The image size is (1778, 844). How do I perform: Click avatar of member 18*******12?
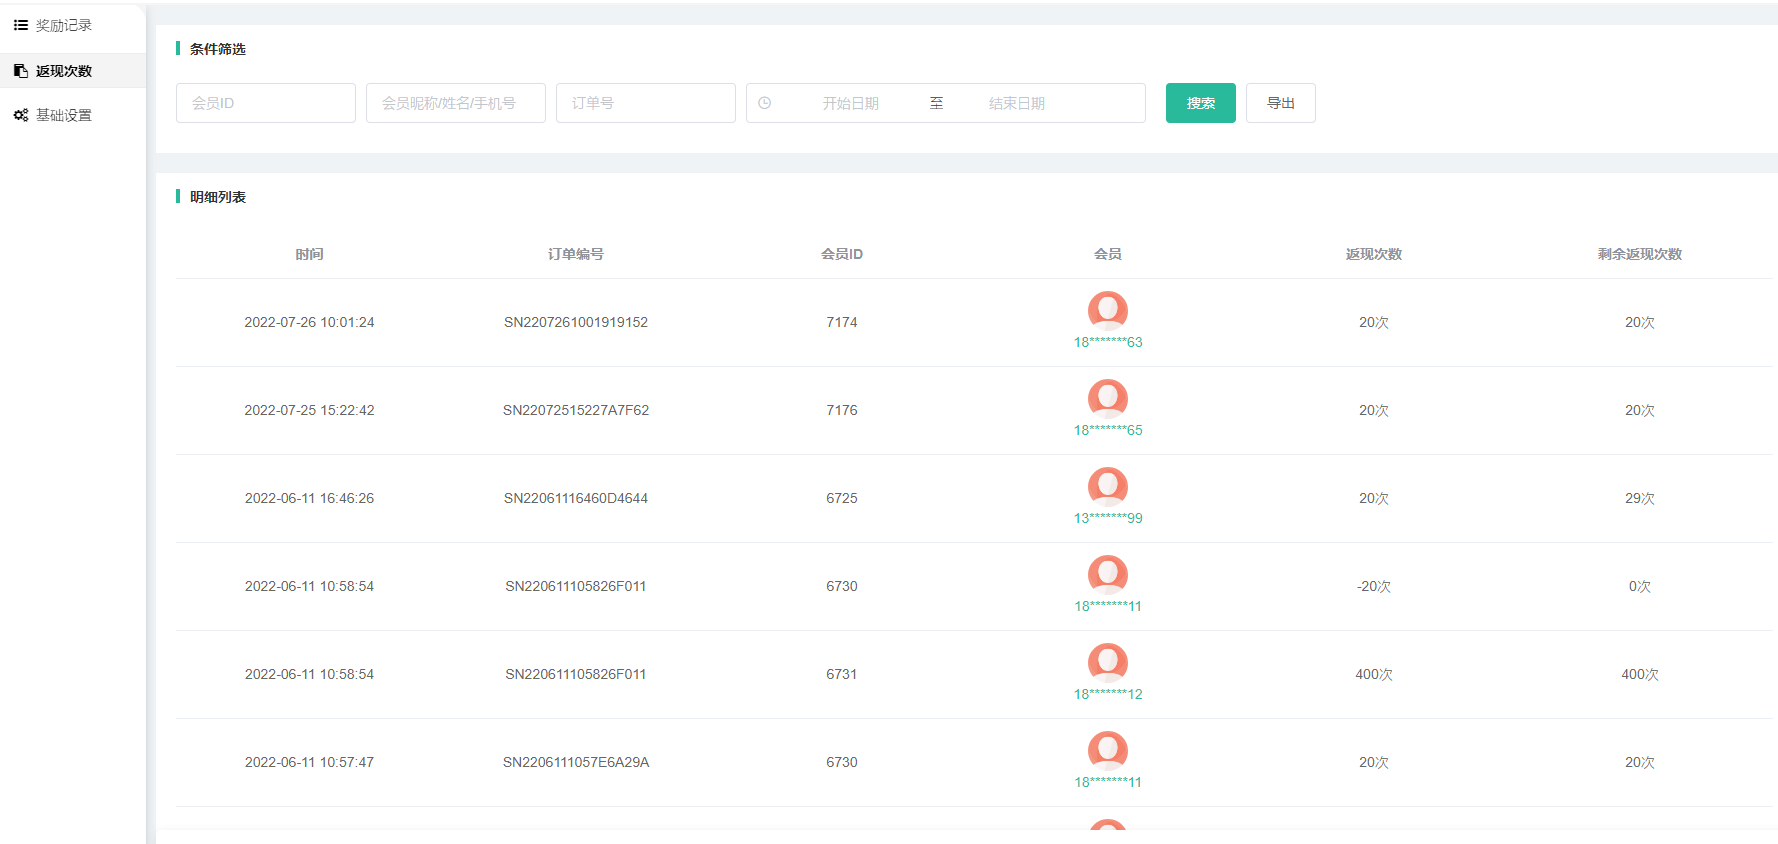[x=1107, y=662]
